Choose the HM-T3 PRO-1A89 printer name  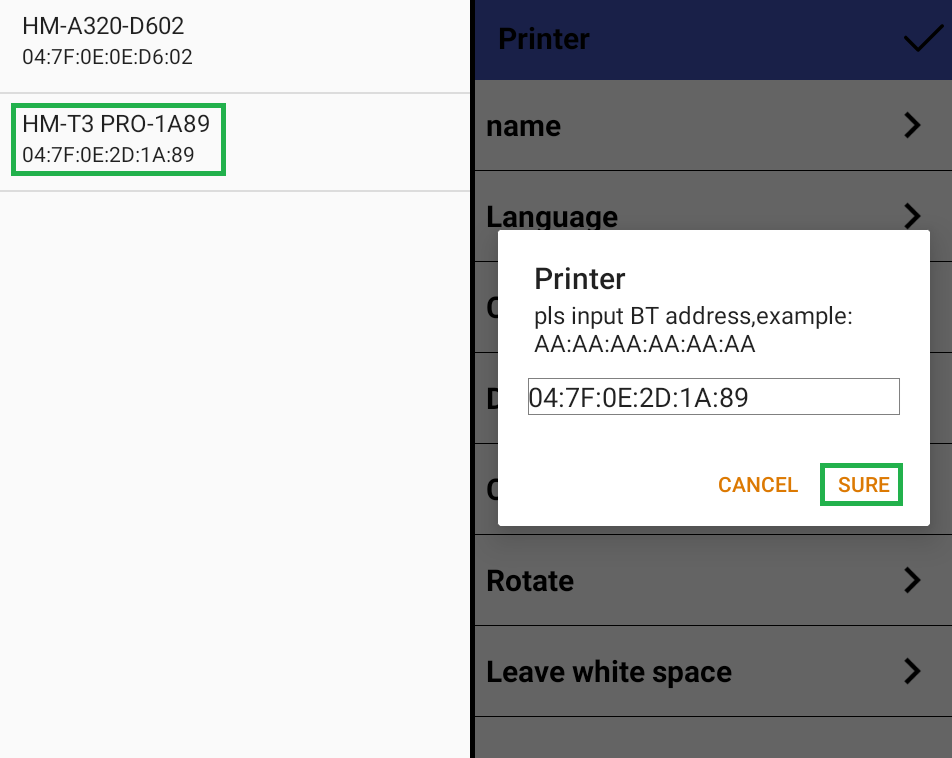116,125
